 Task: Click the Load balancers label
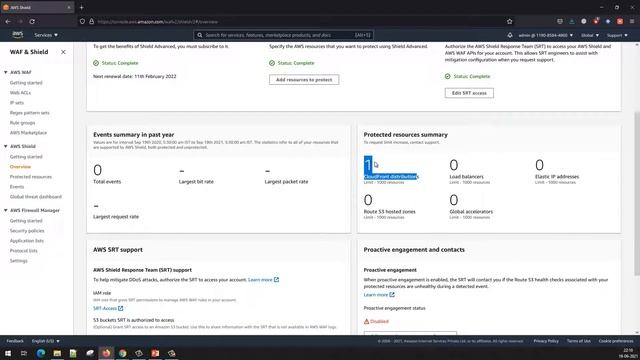click(466, 177)
